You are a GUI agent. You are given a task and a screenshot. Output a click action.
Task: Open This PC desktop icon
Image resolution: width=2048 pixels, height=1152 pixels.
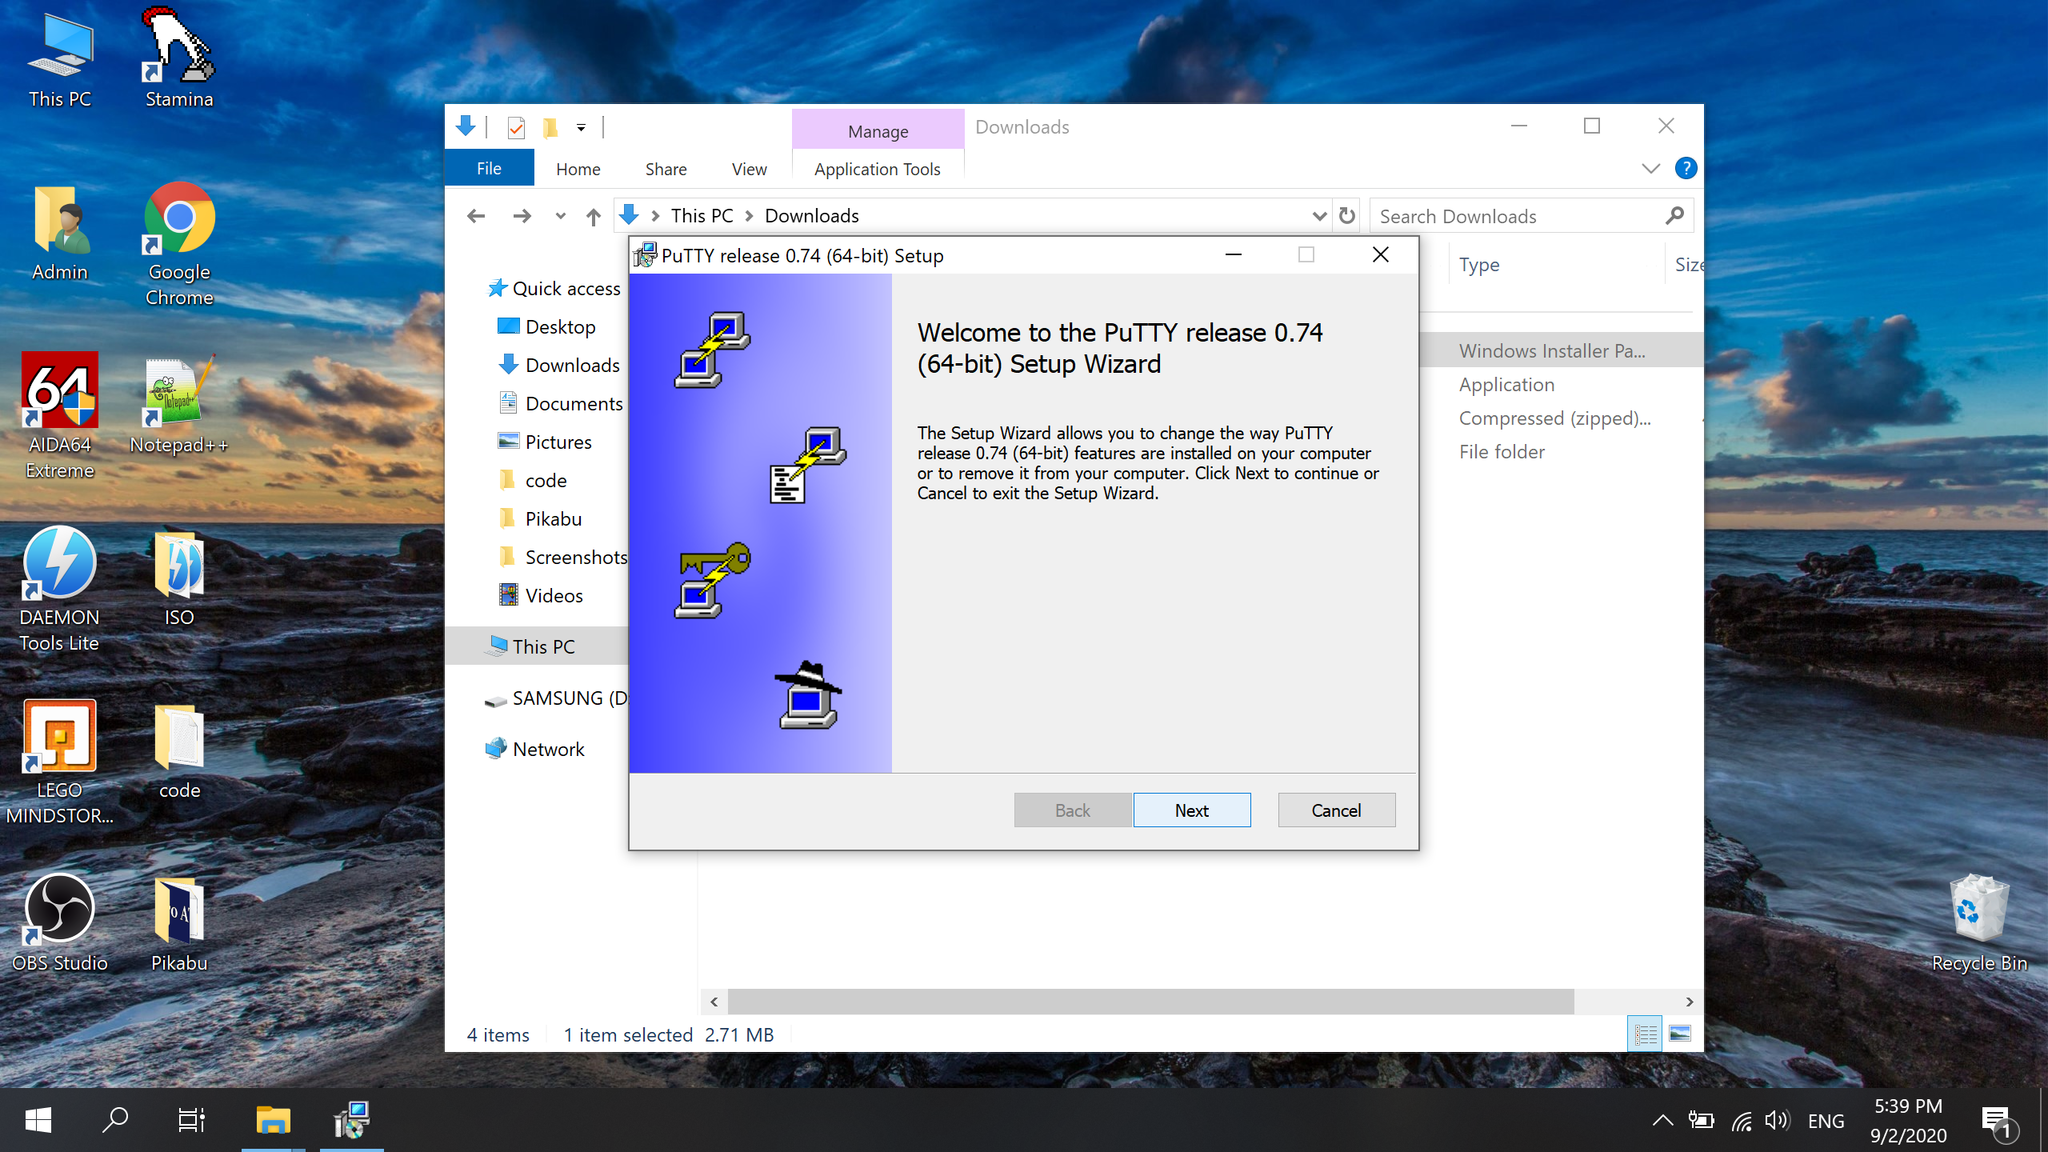click(x=60, y=60)
